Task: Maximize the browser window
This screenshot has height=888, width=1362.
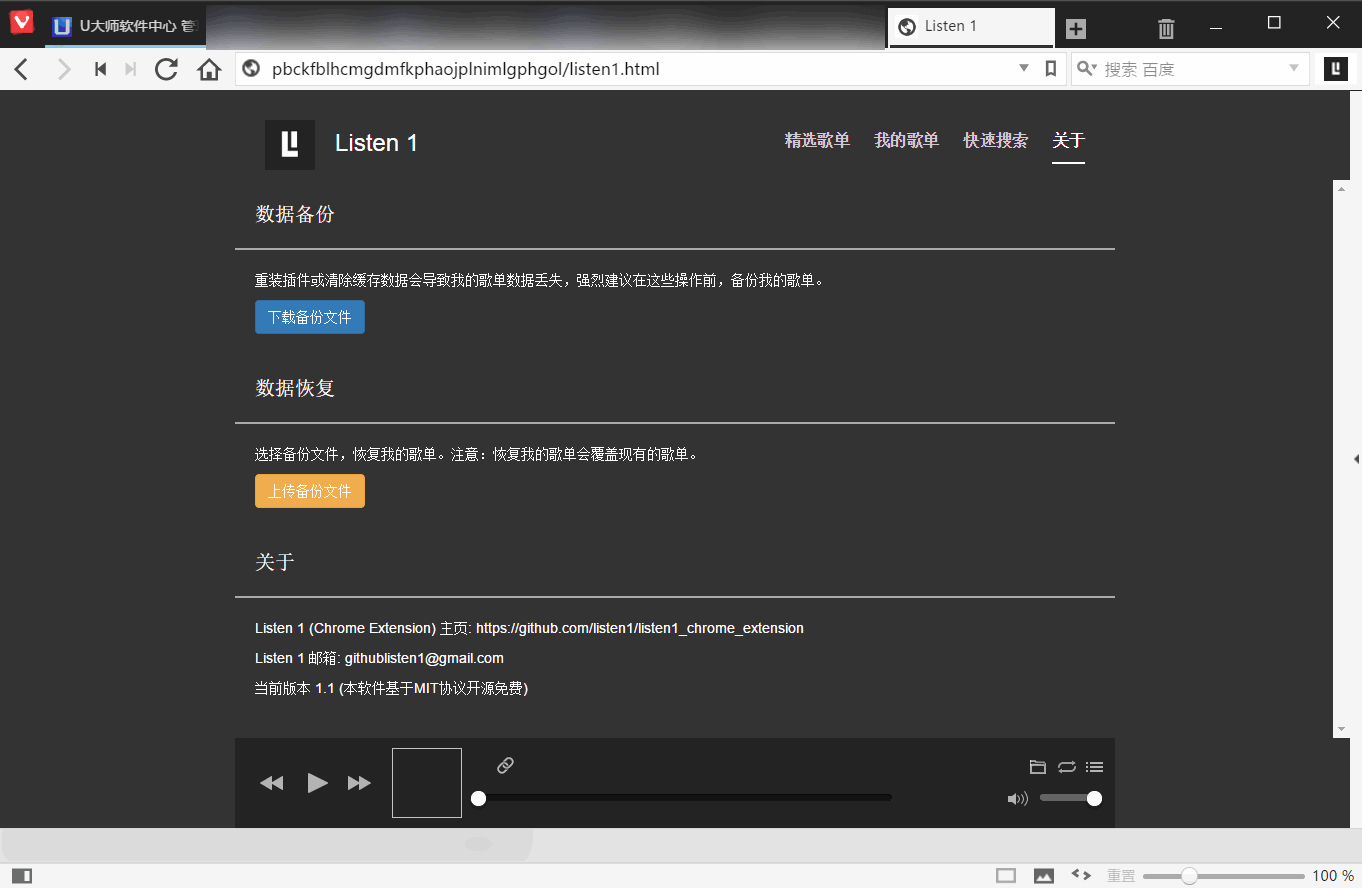Action: pos(1274,23)
